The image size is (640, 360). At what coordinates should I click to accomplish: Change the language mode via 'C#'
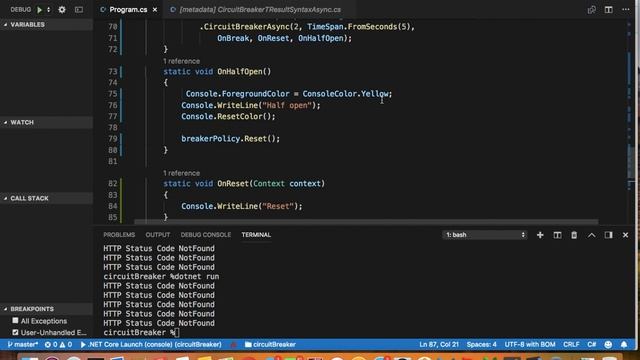pos(591,344)
